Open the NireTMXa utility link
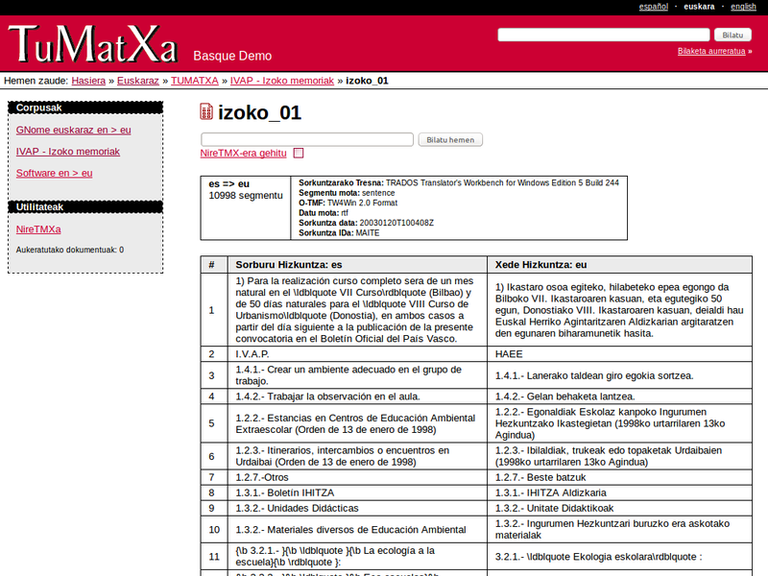The width and height of the screenshot is (768, 576). [38, 229]
